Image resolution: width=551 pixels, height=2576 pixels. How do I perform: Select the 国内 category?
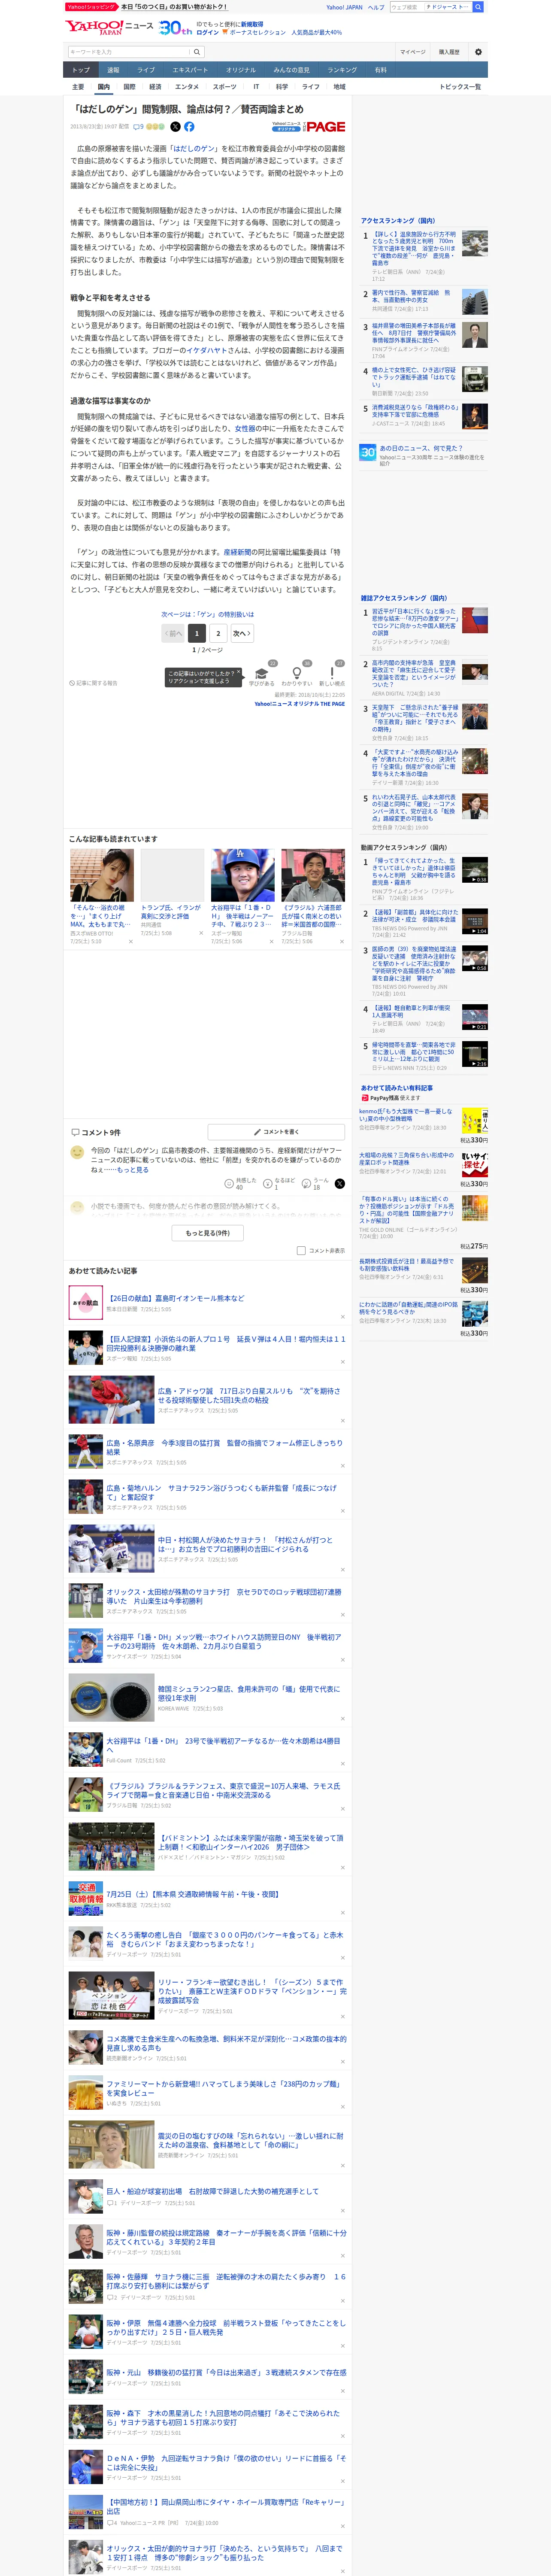(x=103, y=87)
